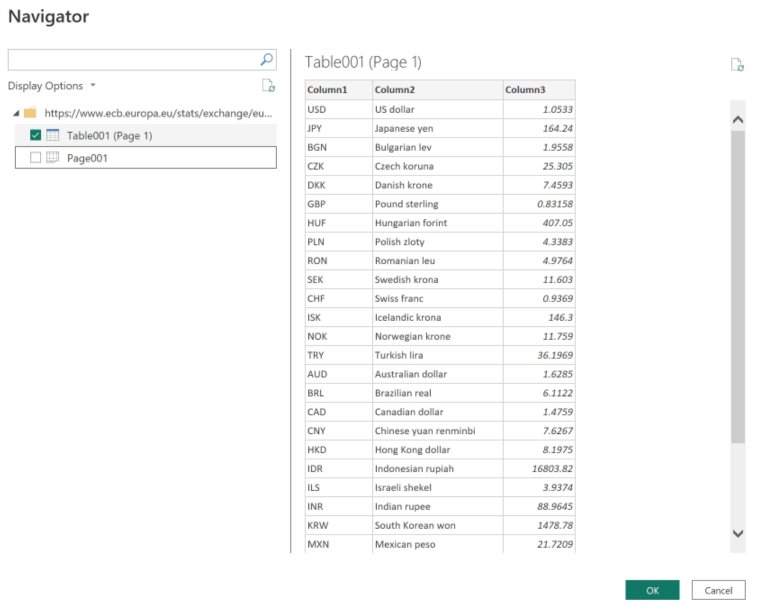This screenshot has width=757, height=610.
Task: Select the Page001 tree item
Action: click(87, 158)
